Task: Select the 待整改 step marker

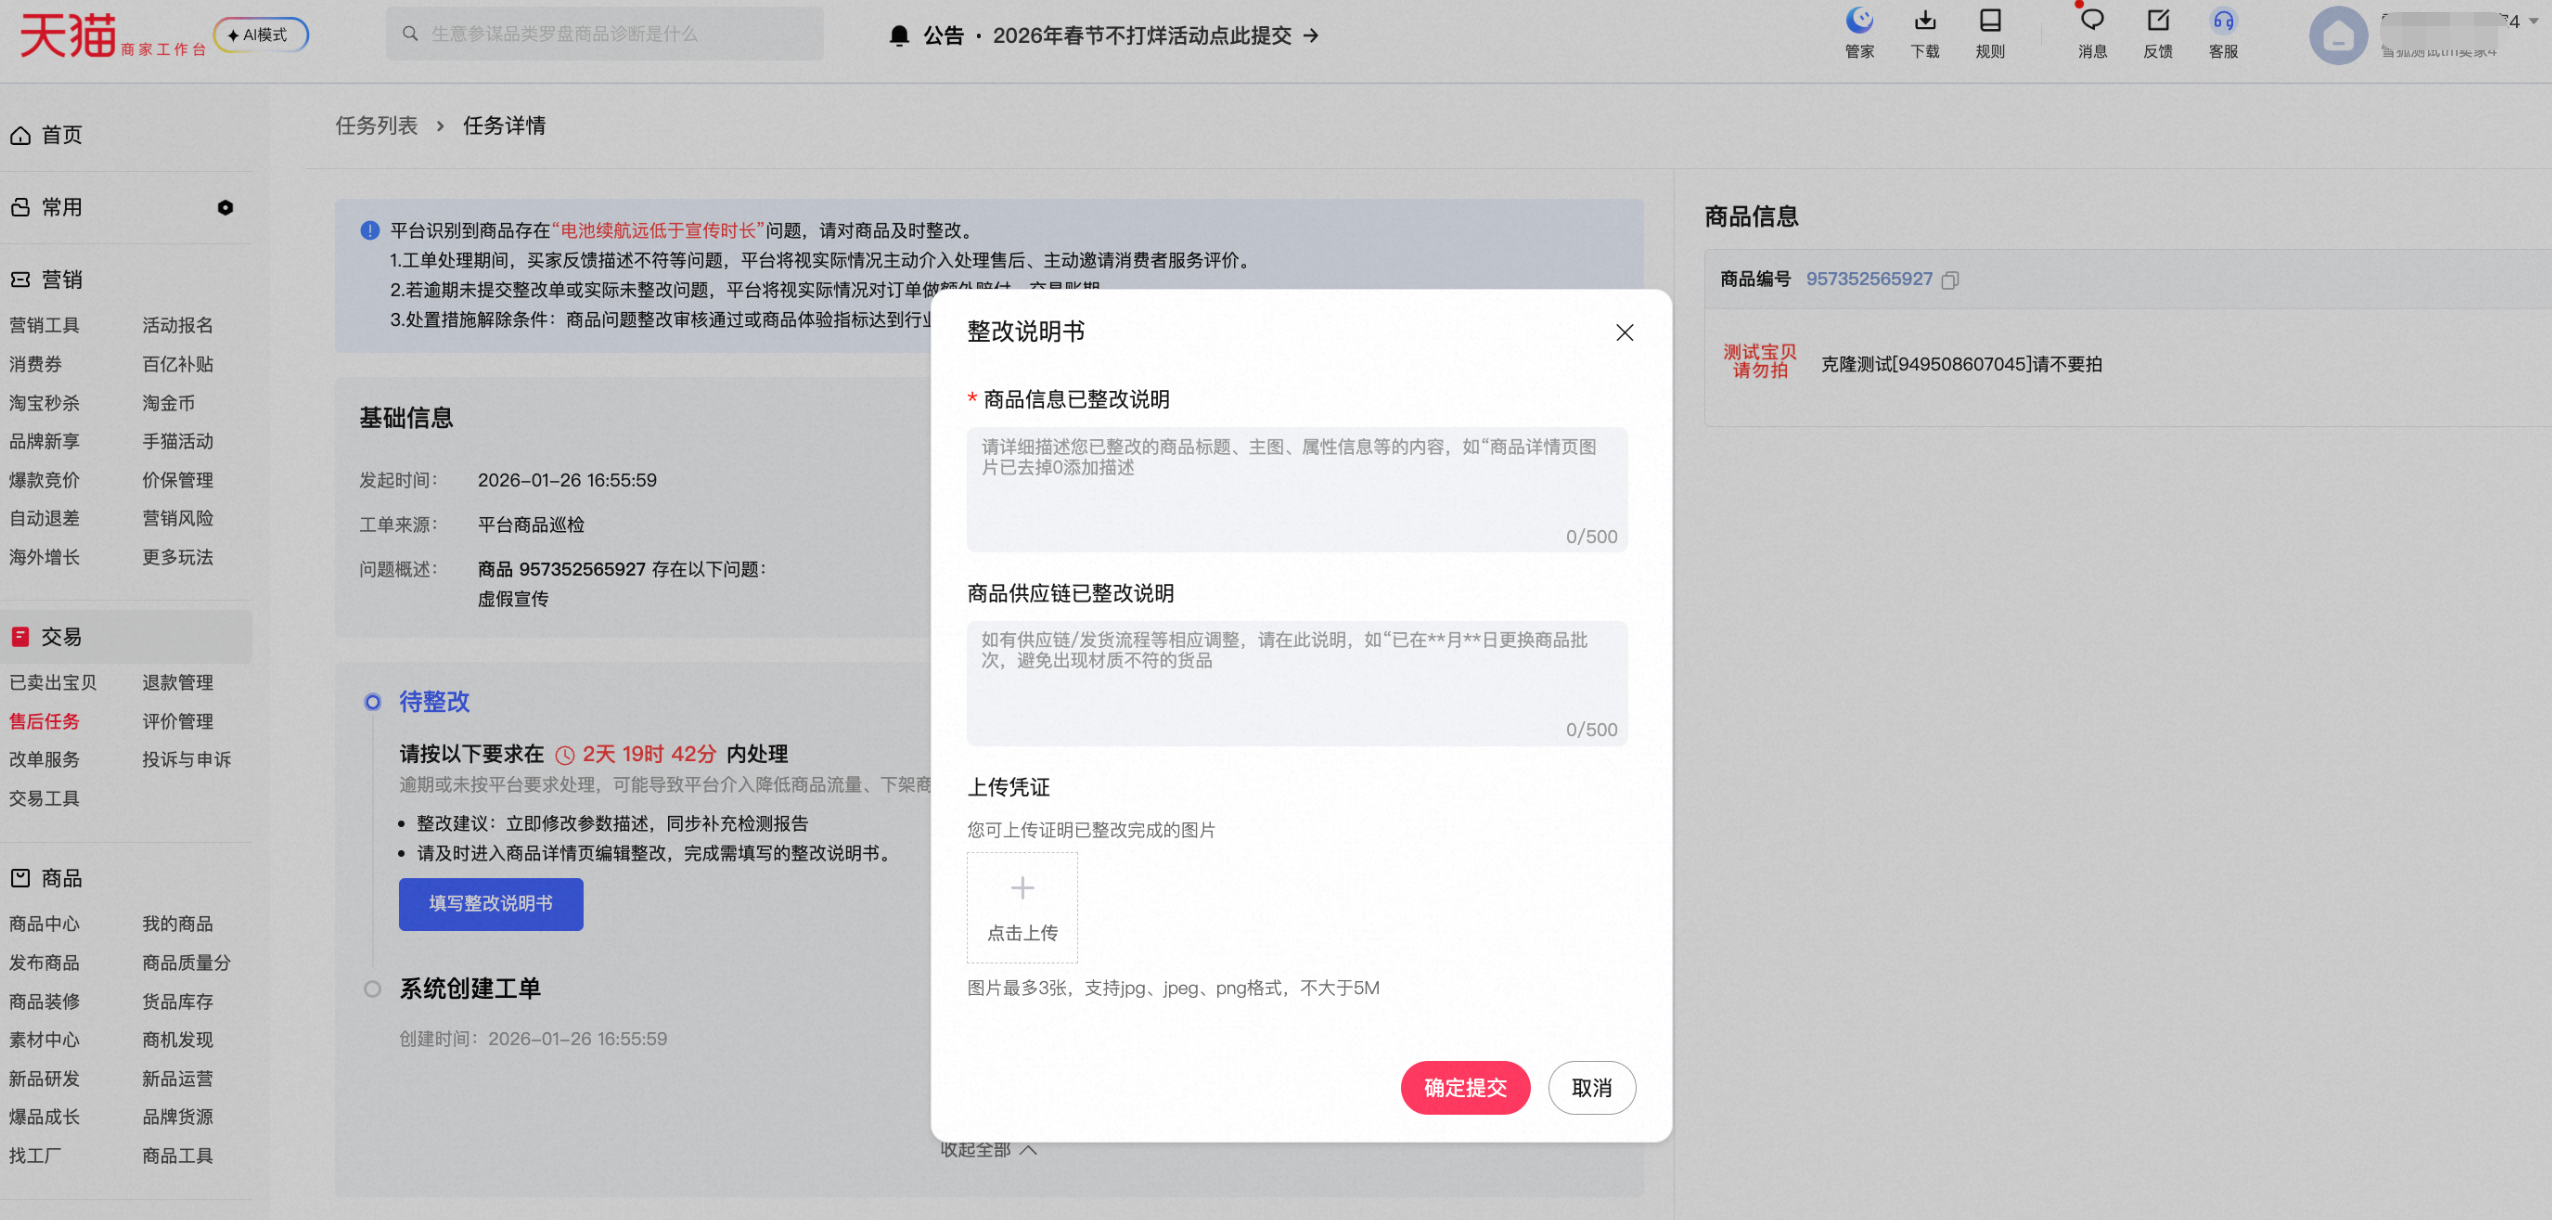Action: 372,702
